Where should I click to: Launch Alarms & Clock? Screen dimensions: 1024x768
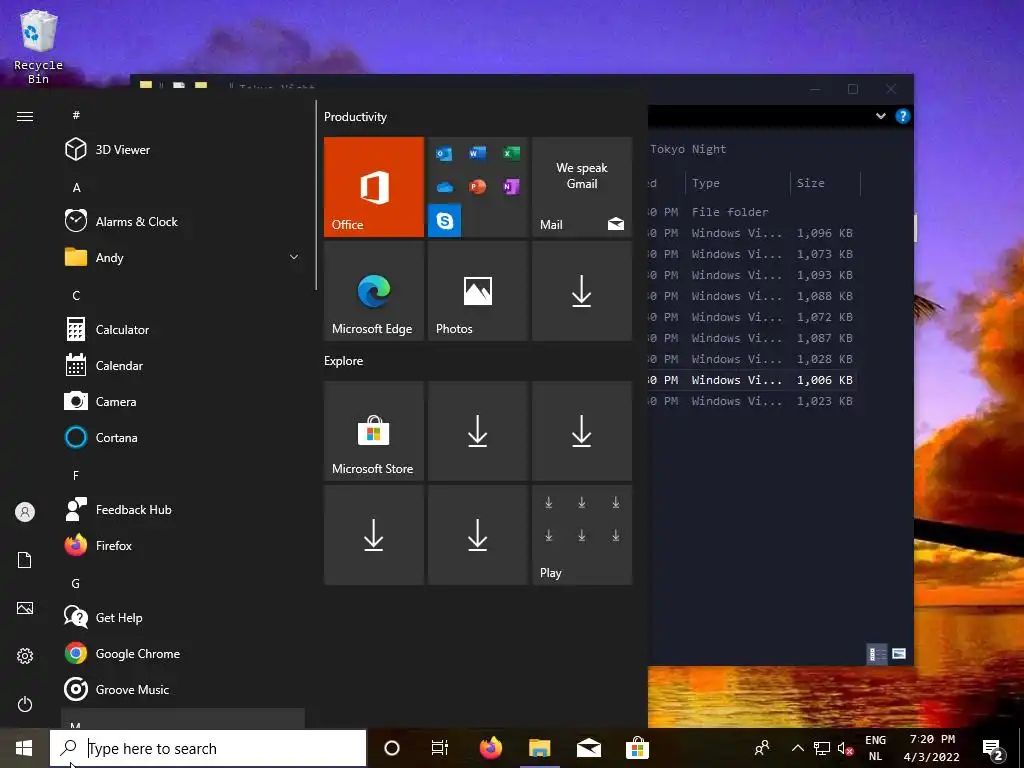pyautogui.click(x=183, y=221)
